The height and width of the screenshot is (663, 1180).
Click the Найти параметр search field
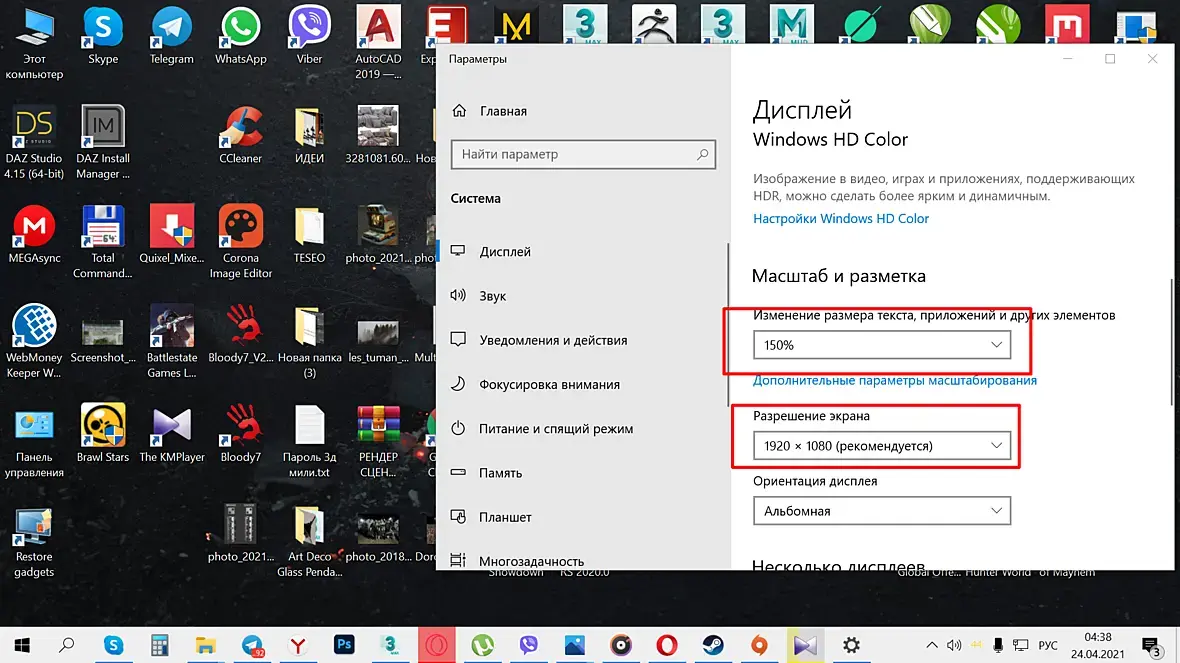[583, 154]
